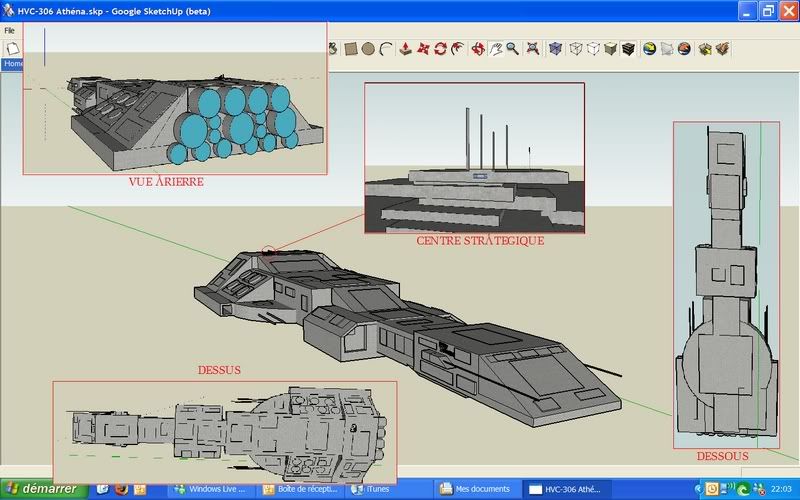Image resolution: width=800 pixels, height=500 pixels.
Task: Launch Firefox from the quick launch bar
Action: 121,489
